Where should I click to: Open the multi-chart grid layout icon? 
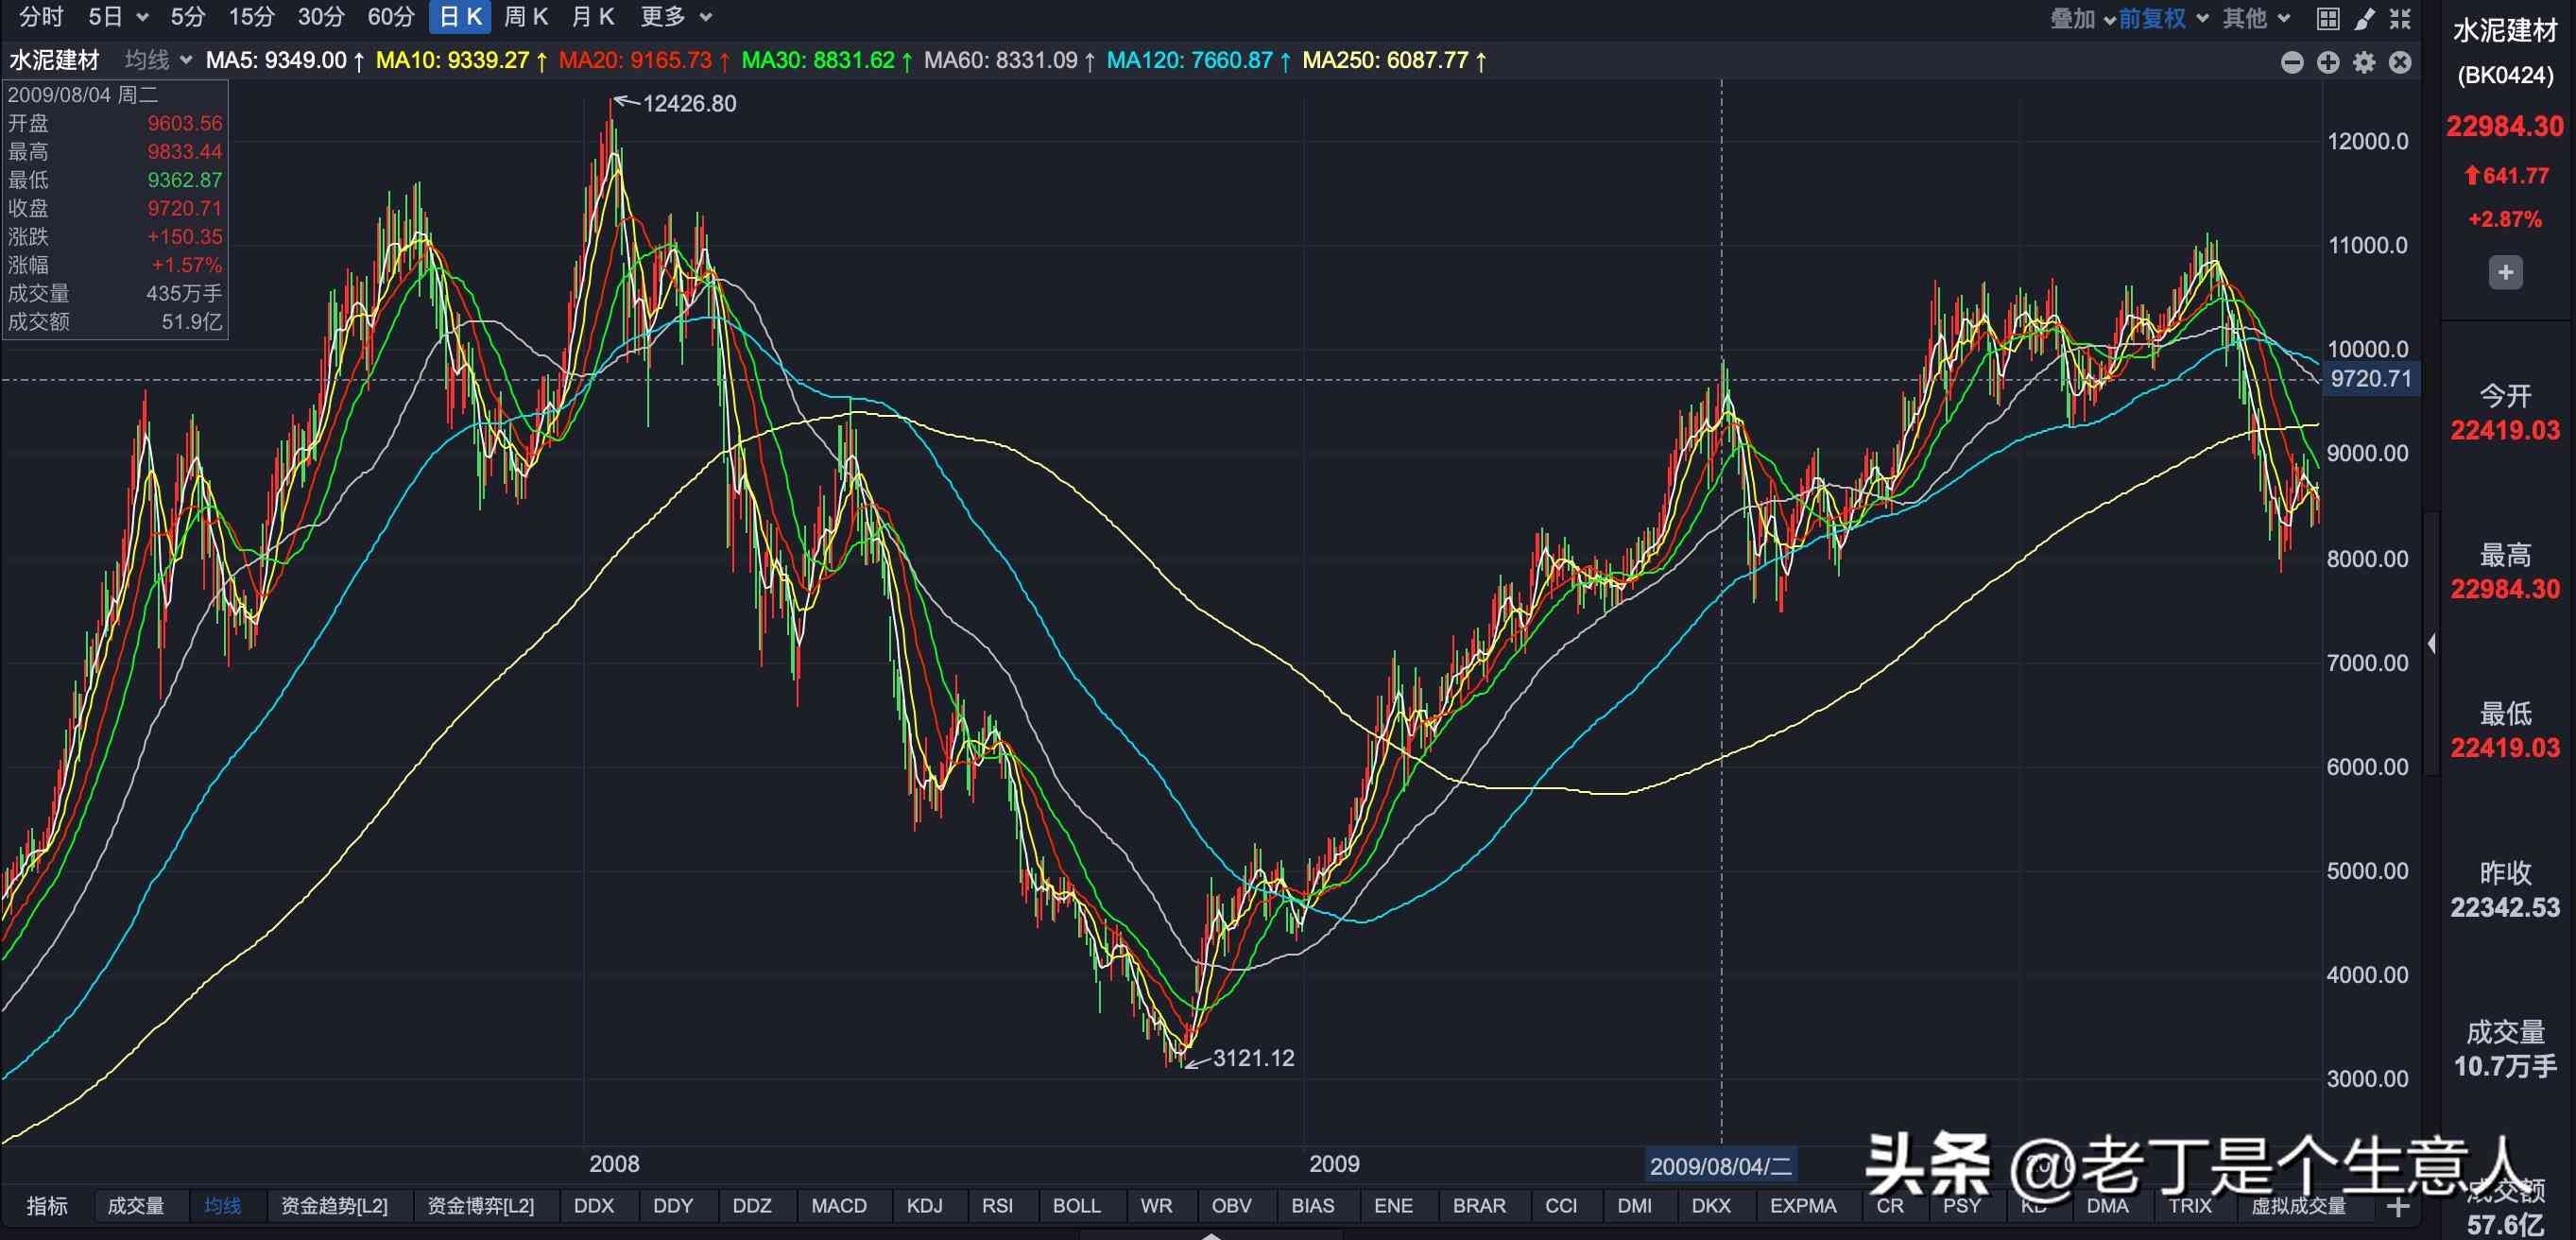pos(2328,18)
